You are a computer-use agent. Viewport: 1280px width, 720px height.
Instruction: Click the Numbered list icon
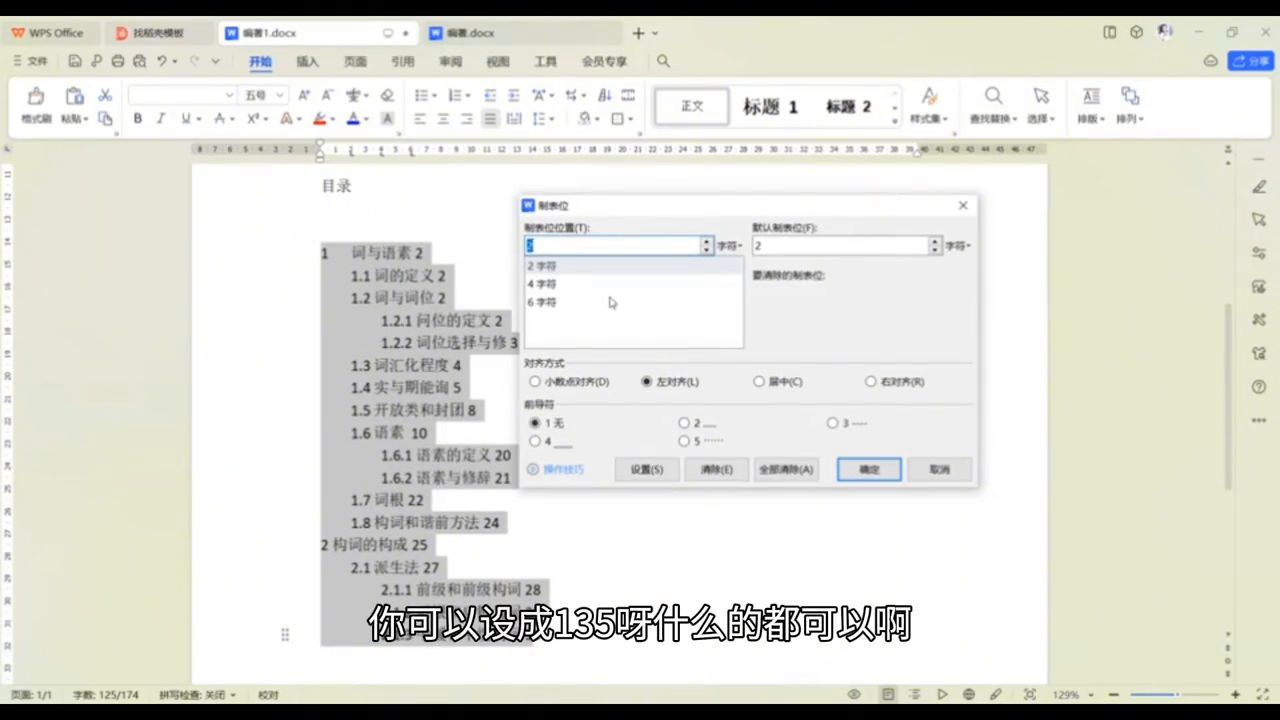pos(454,96)
